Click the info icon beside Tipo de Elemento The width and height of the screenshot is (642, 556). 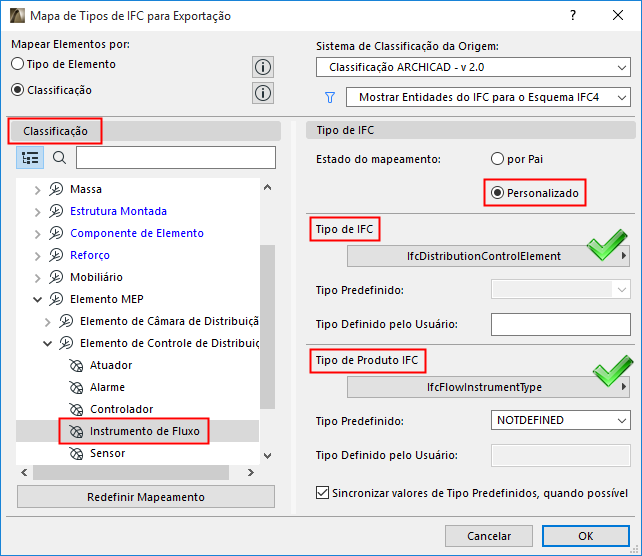(x=263, y=67)
